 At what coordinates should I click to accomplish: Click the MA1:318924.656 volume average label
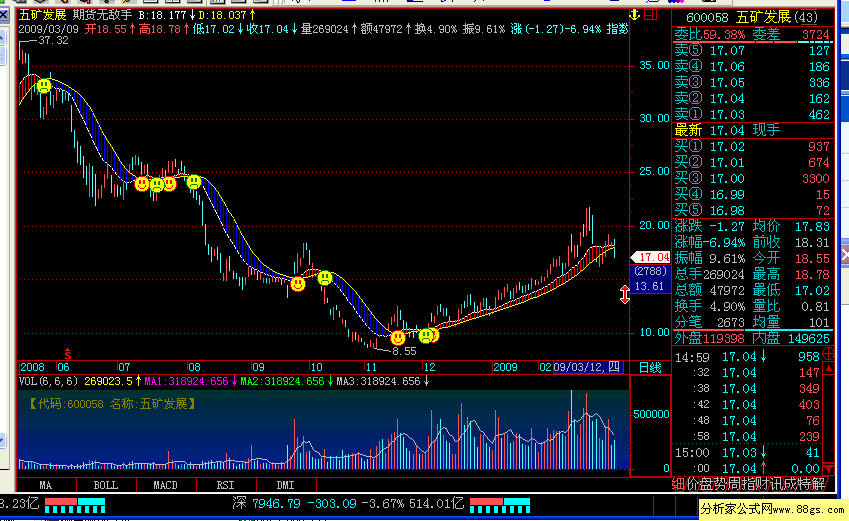coord(186,381)
